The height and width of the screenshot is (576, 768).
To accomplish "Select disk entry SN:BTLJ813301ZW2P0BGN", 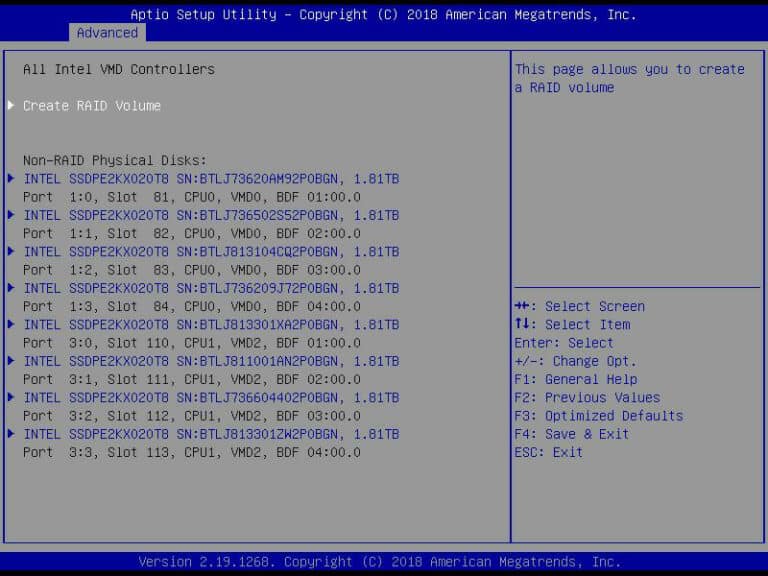I will coord(211,434).
